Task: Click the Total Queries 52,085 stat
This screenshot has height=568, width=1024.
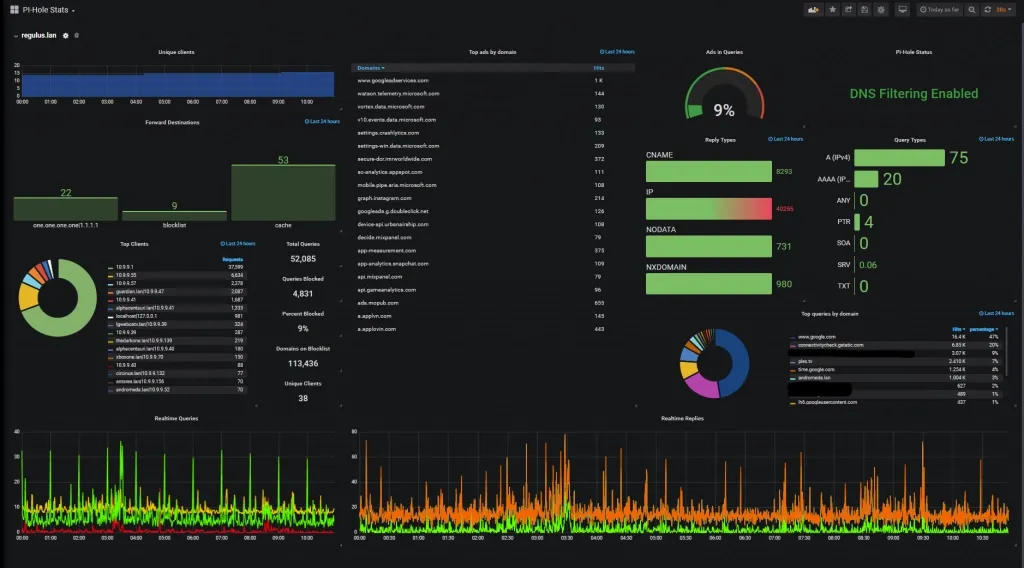Action: coord(303,259)
